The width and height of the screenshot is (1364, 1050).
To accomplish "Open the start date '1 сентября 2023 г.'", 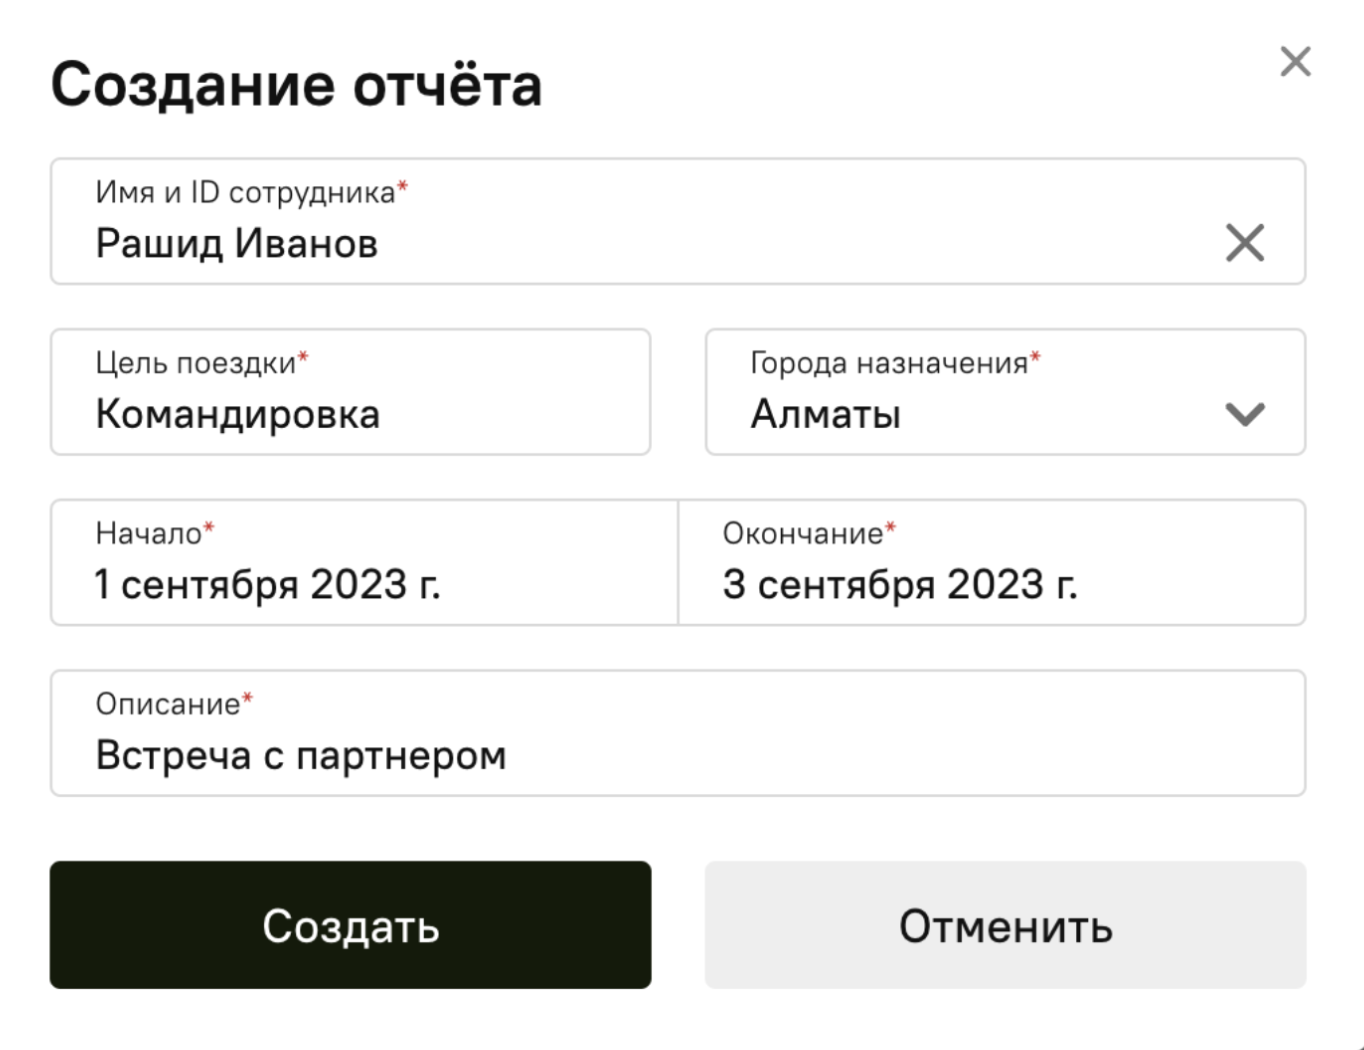I will tap(267, 585).
